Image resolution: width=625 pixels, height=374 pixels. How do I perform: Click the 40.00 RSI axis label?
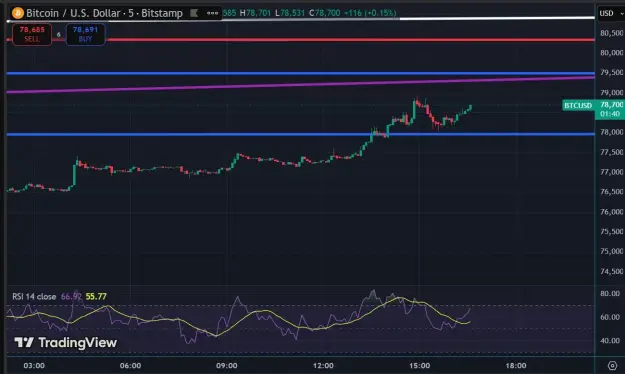610,341
